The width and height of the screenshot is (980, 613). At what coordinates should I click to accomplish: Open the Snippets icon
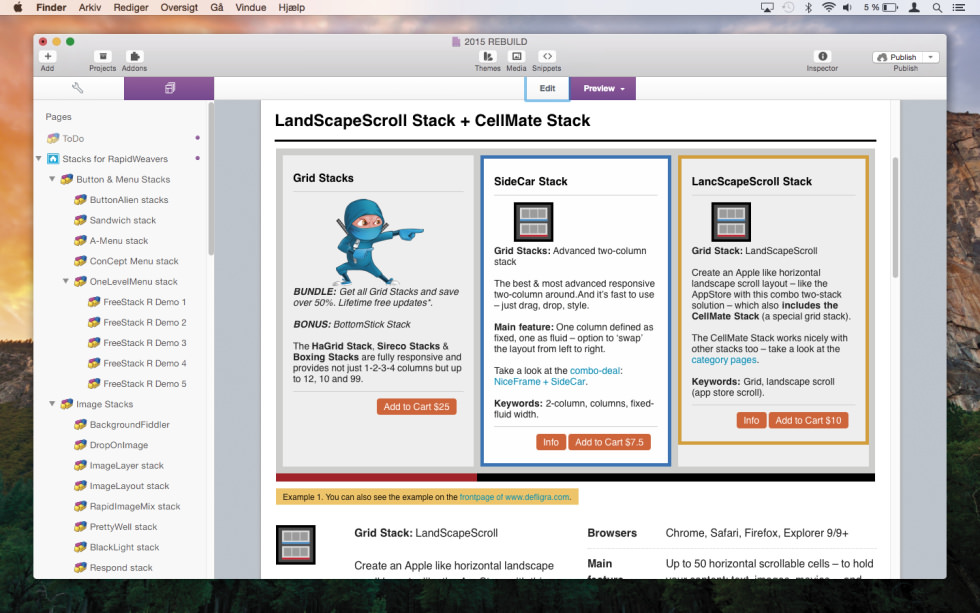[x=547, y=56]
